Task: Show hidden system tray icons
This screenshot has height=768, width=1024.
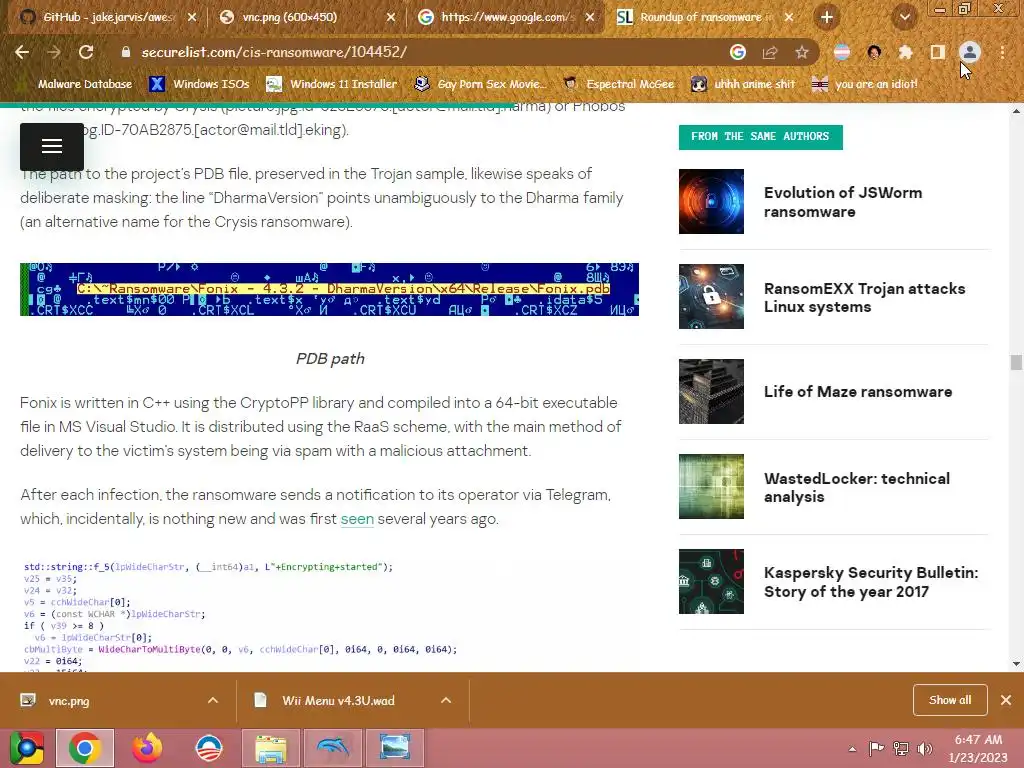Action: coord(852,749)
